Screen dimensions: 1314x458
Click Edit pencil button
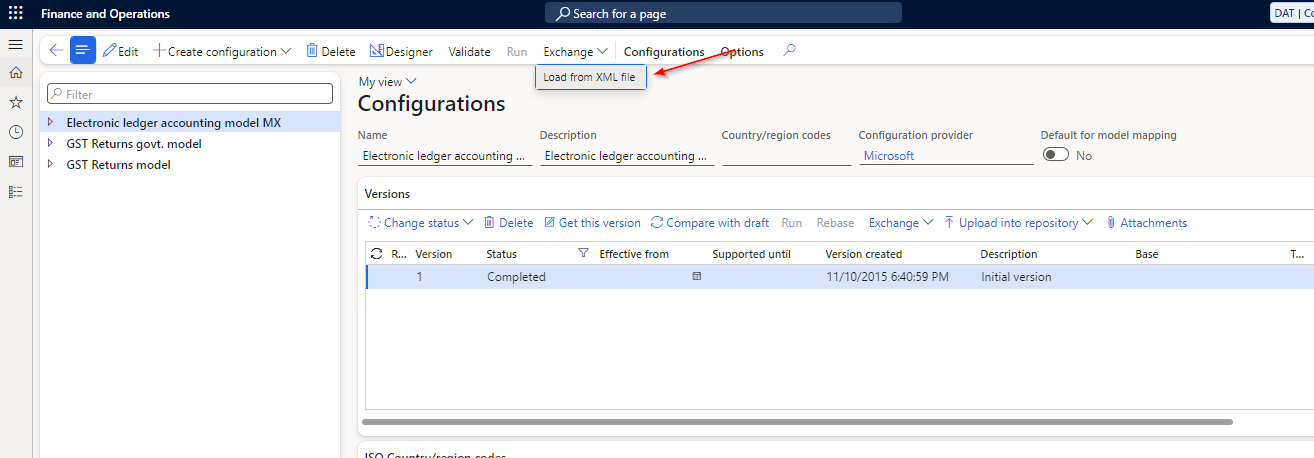pos(121,51)
